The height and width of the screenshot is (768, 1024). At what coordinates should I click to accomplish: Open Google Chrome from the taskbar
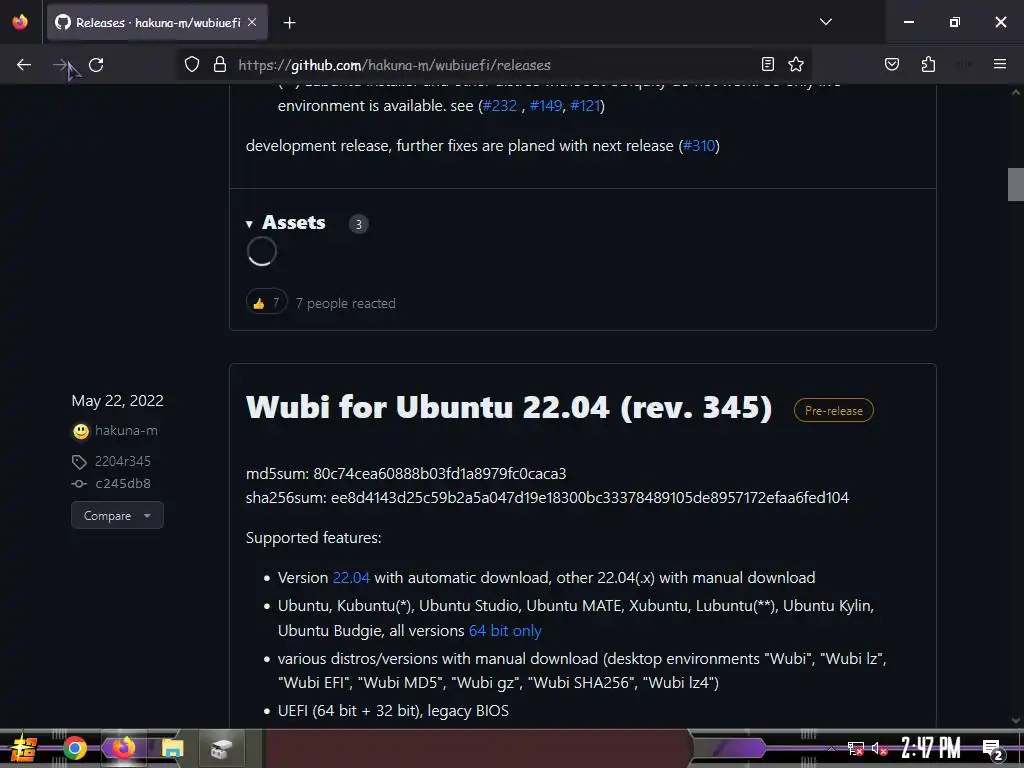click(75, 748)
